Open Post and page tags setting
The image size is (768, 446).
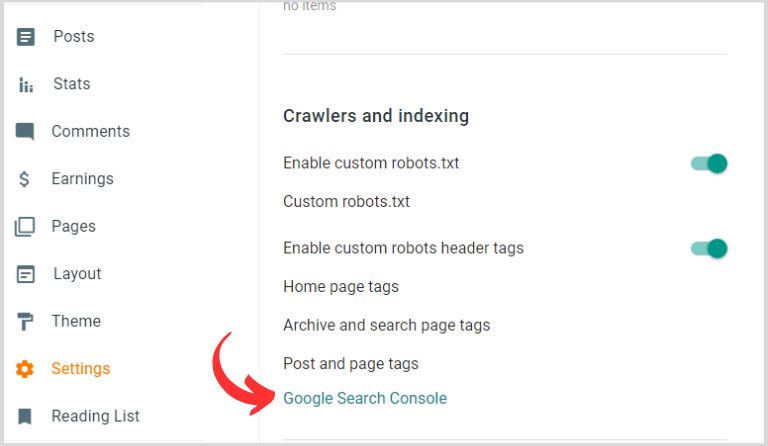(351, 364)
